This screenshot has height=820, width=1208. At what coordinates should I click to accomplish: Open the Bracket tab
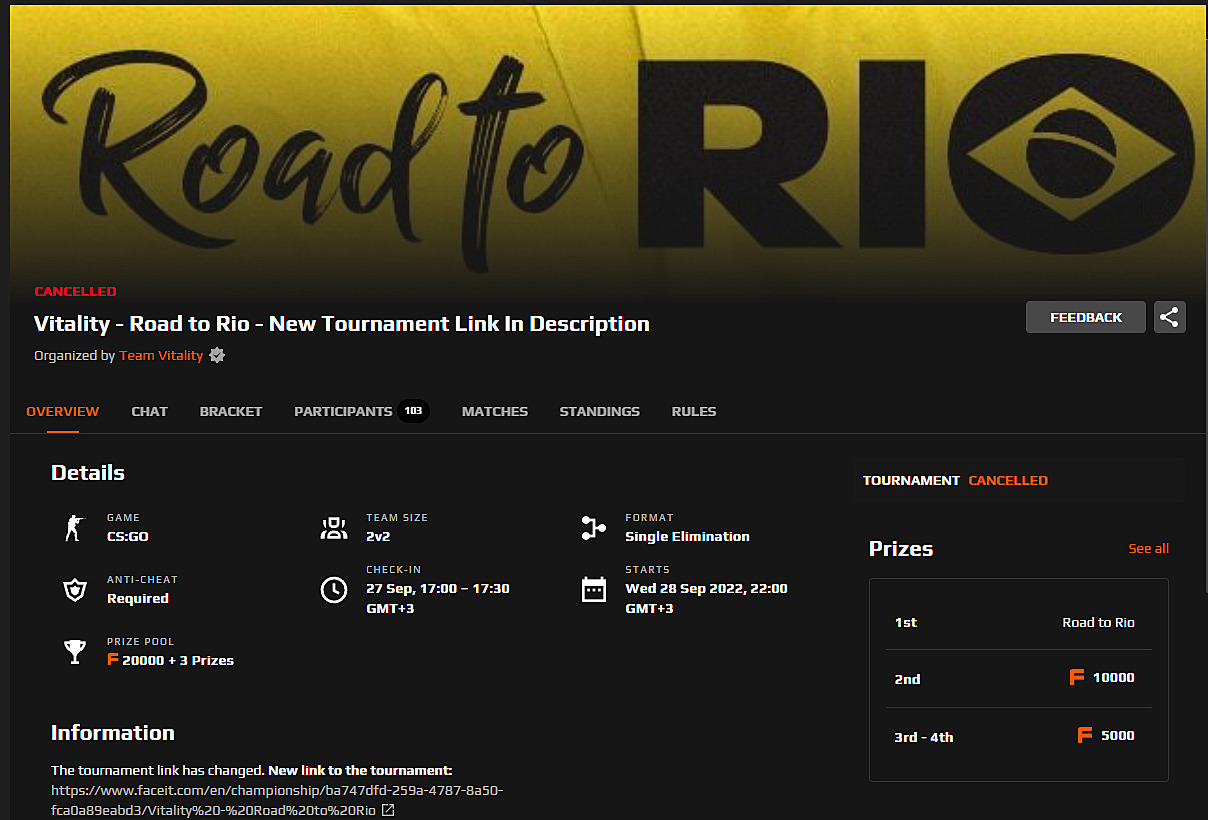(x=231, y=411)
